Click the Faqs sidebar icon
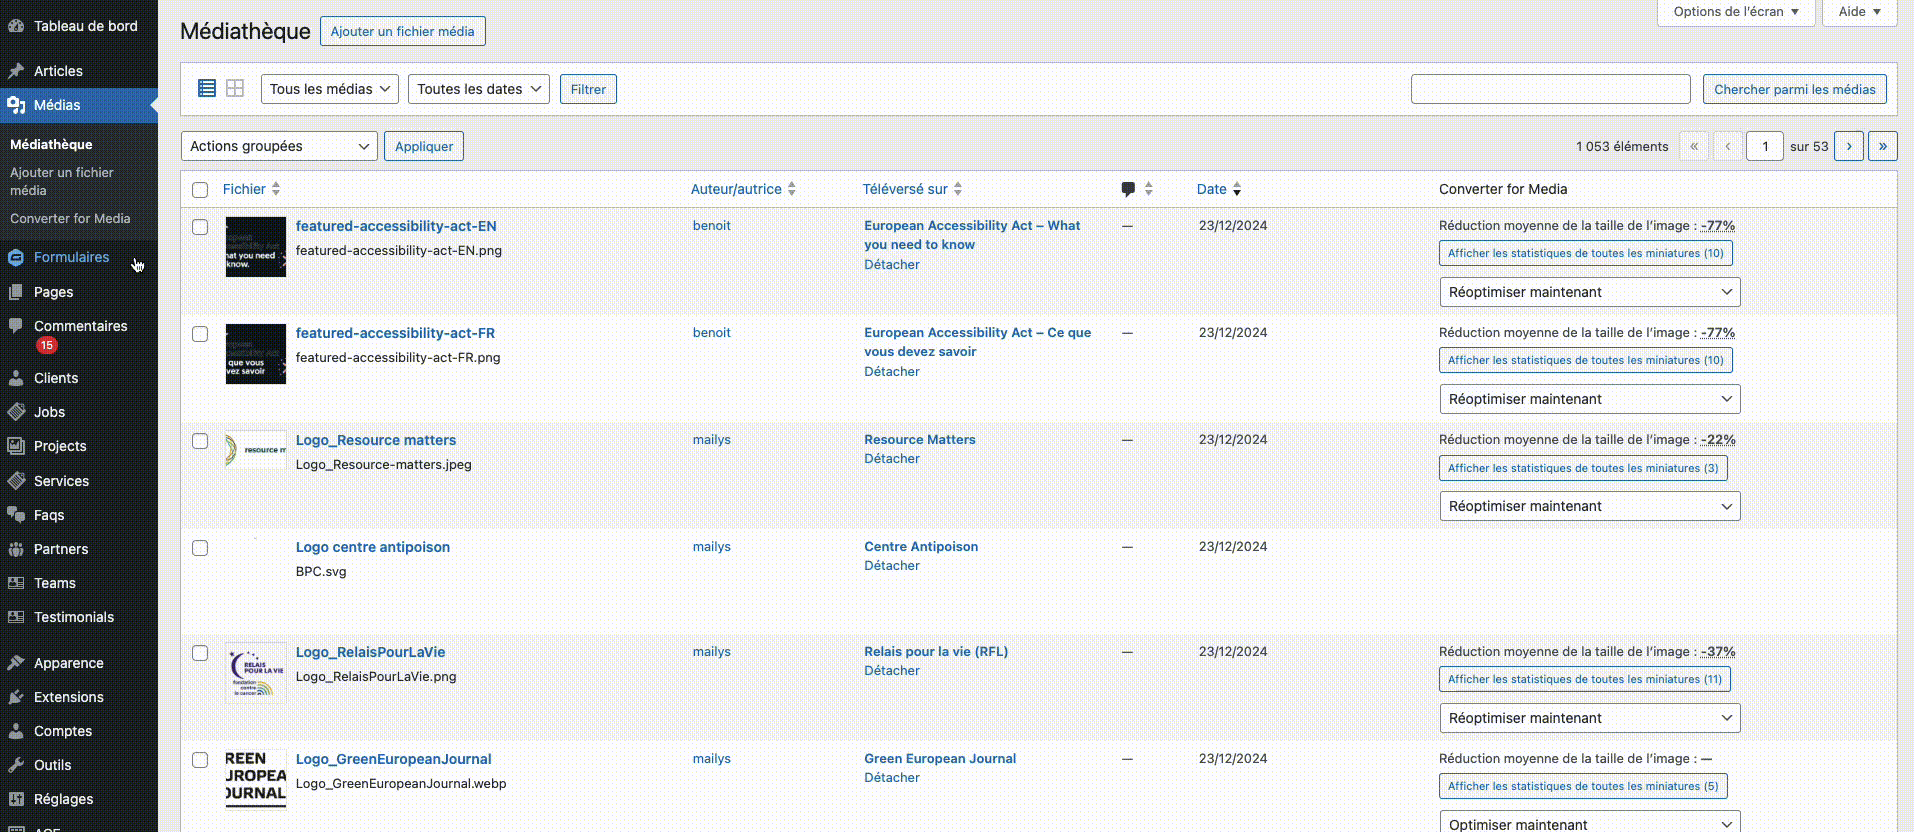 [16, 515]
